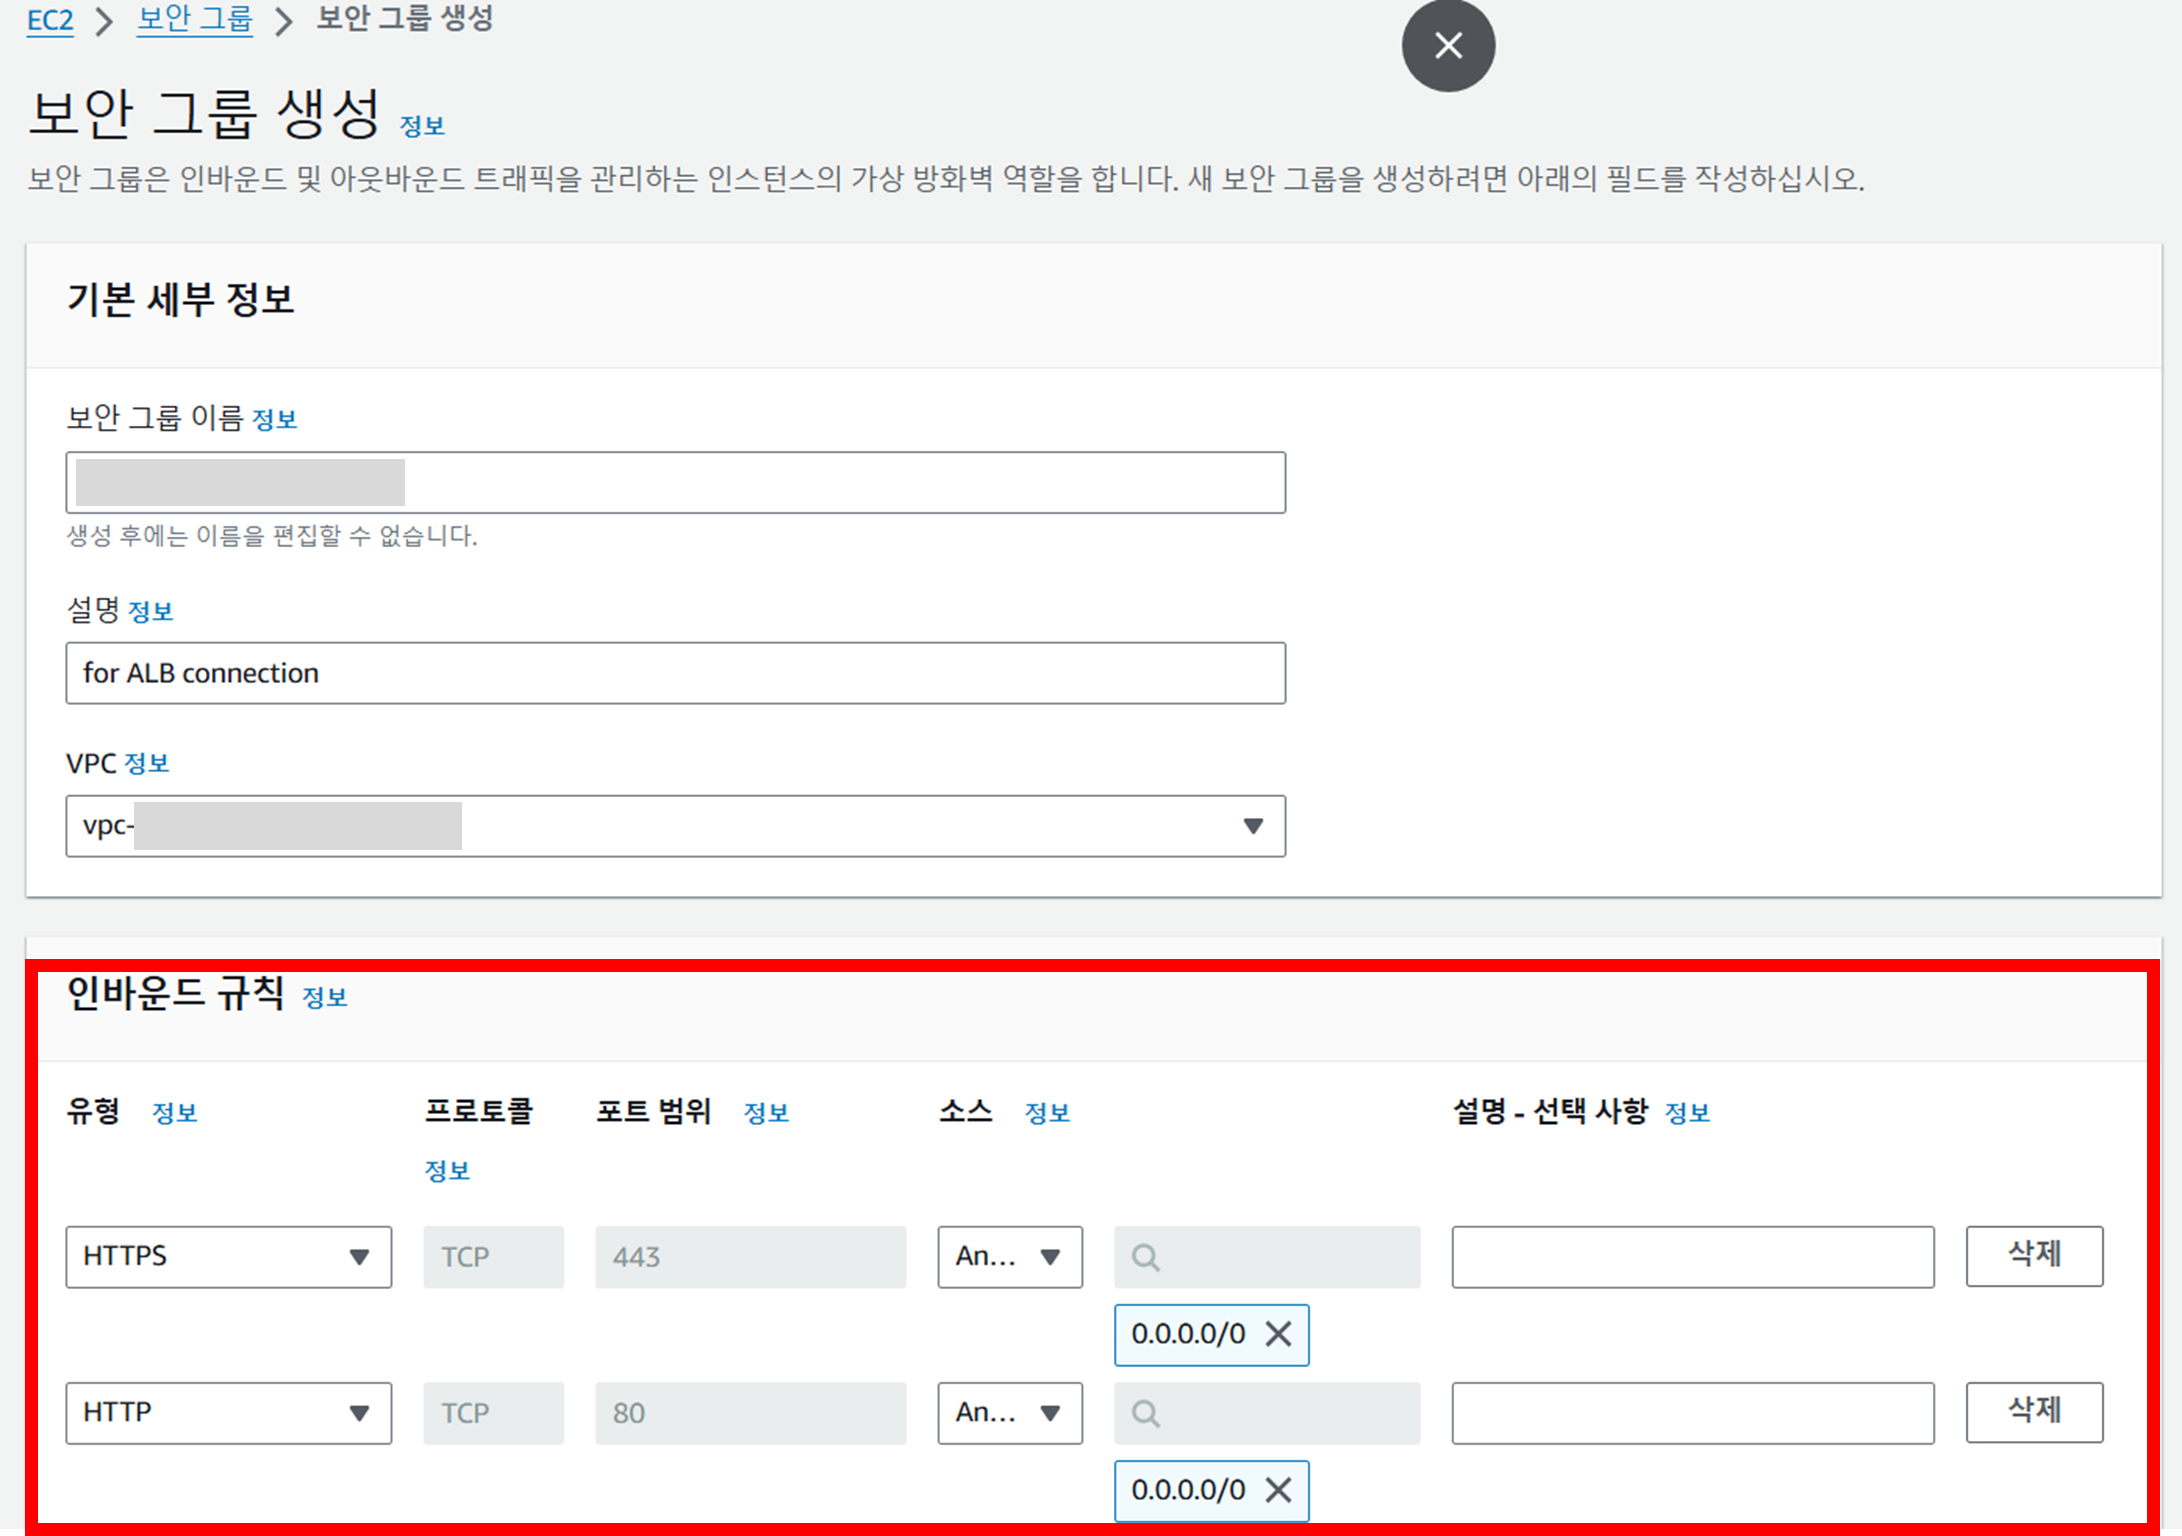The height and width of the screenshot is (1536, 2182).
Task: Open the VPC selection dropdown
Action: click(1252, 826)
